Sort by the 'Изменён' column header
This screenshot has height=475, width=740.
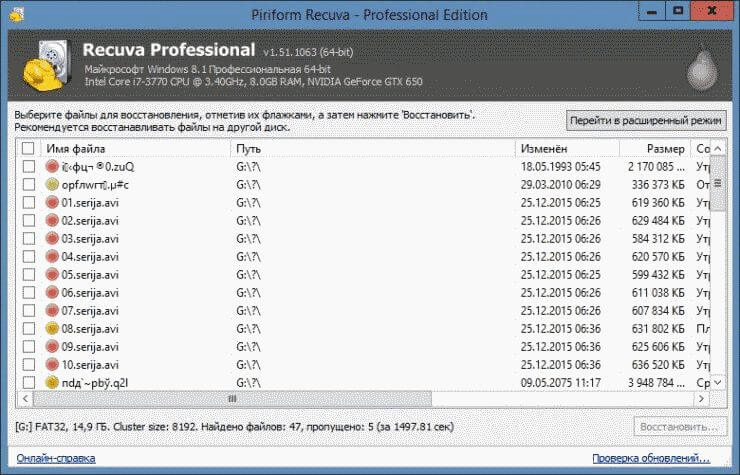[567, 148]
